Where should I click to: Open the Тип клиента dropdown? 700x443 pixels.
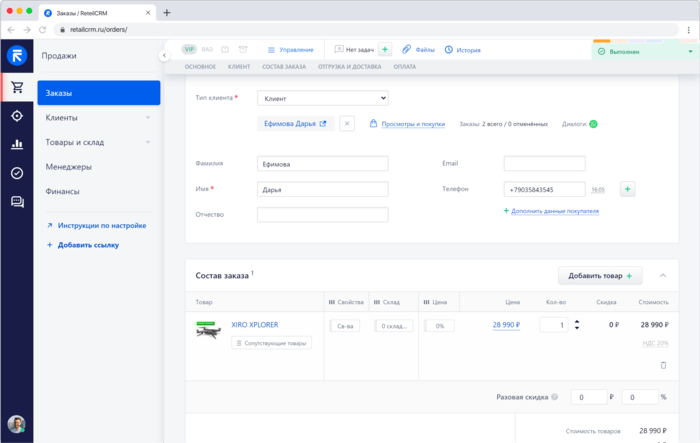(x=323, y=98)
